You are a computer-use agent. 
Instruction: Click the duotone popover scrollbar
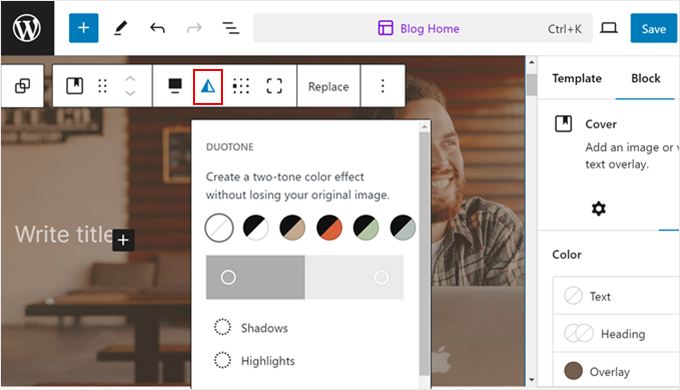point(424,253)
